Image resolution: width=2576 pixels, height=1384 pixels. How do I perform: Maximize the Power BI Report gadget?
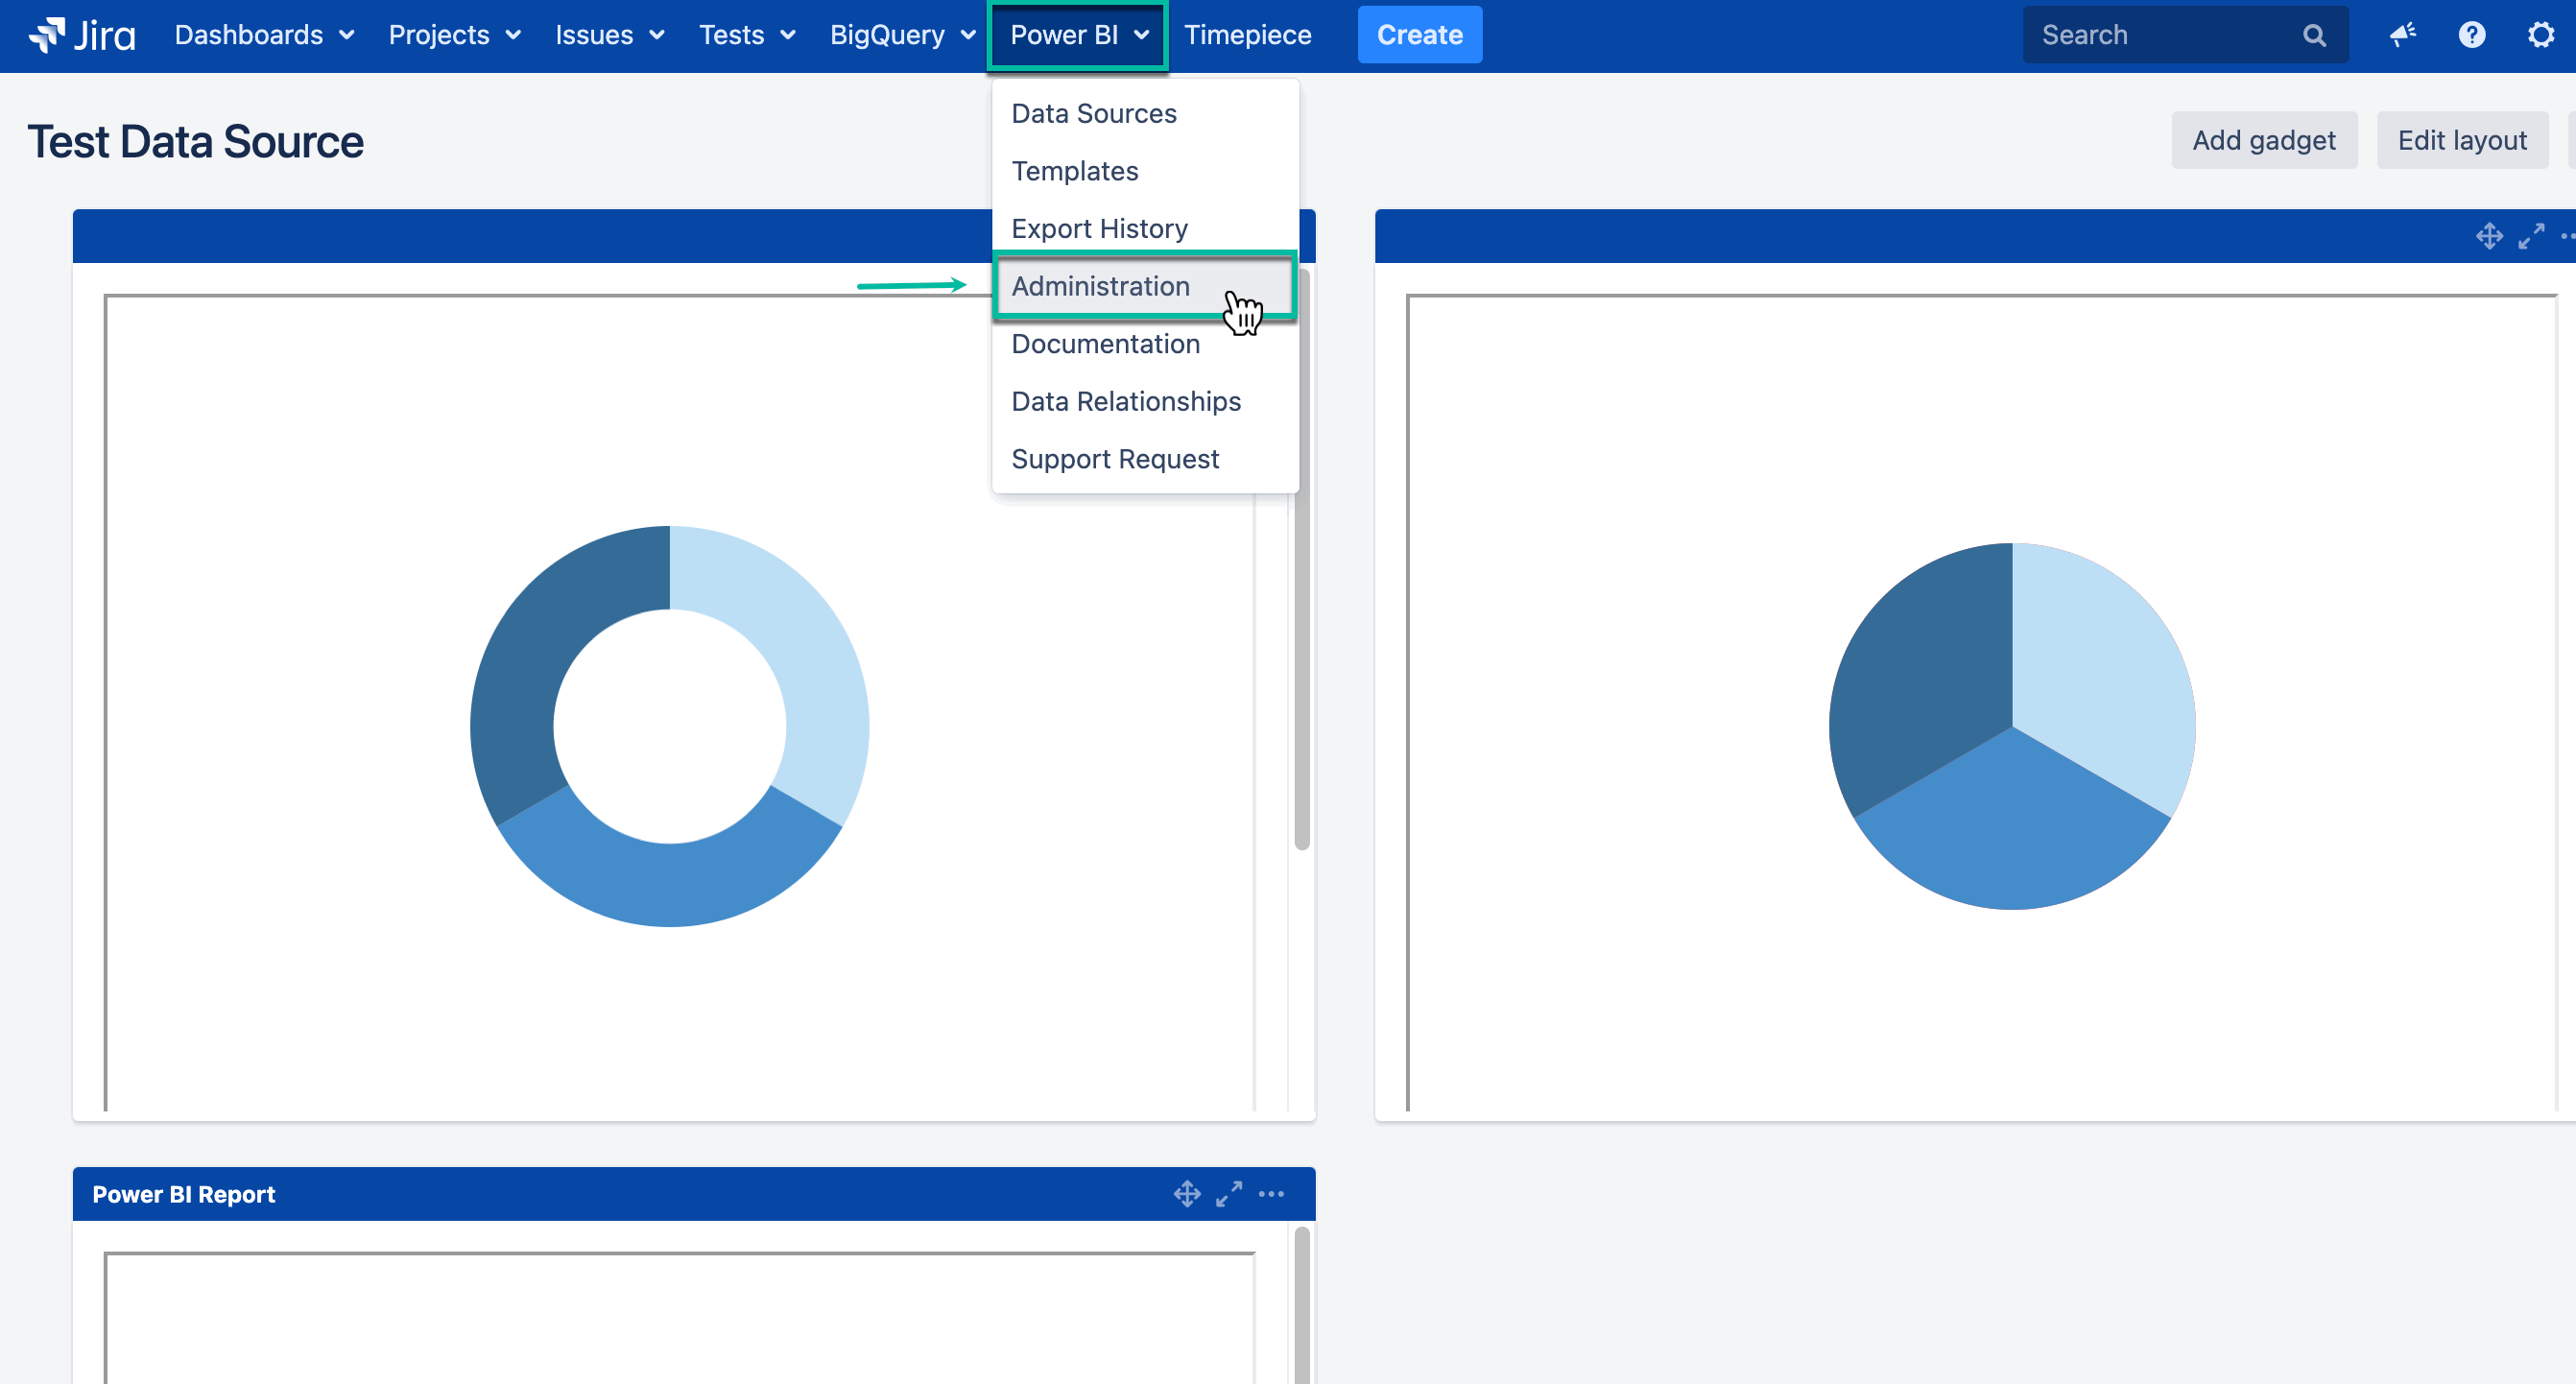[1229, 1194]
